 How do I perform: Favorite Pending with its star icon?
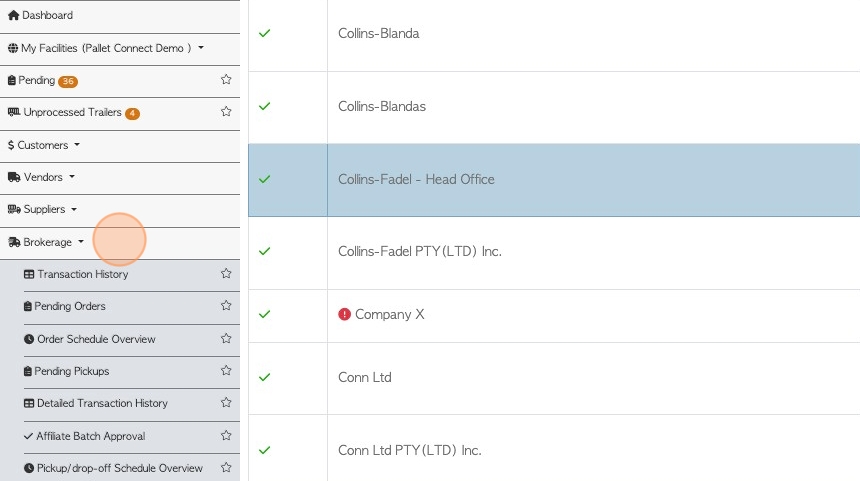coord(226,80)
